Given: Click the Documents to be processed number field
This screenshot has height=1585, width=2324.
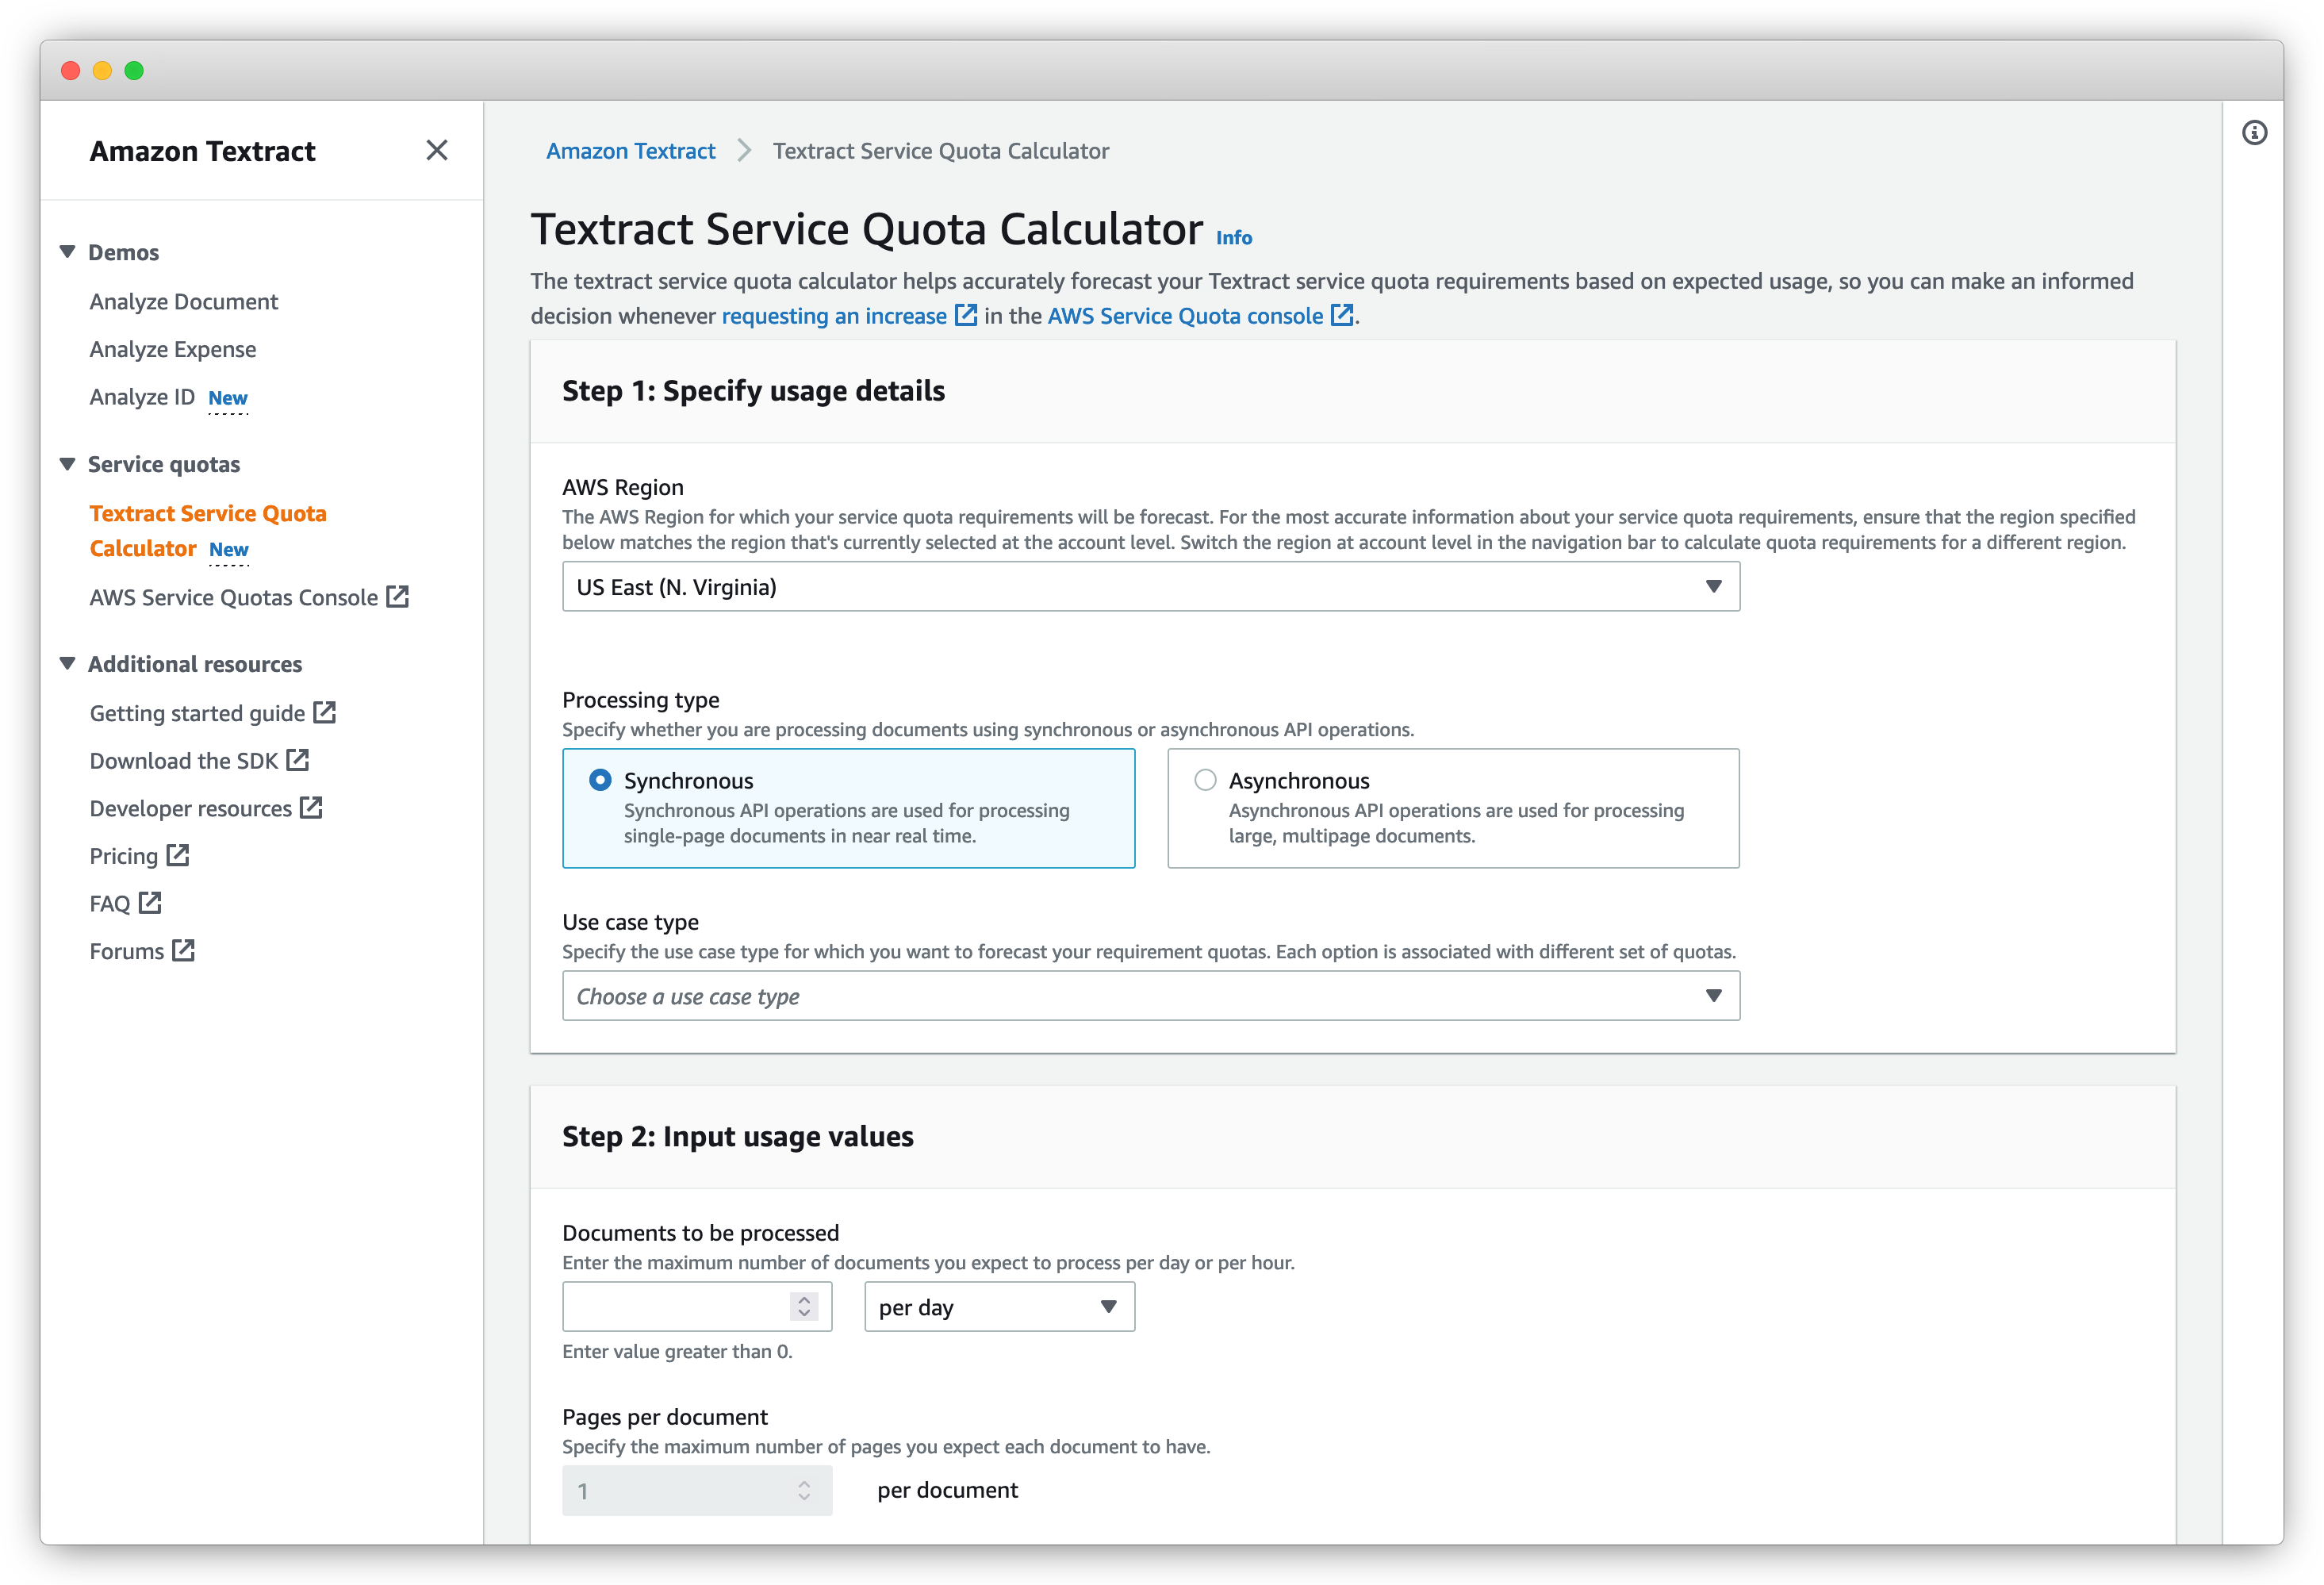Looking at the screenshot, I should [676, 1307].
